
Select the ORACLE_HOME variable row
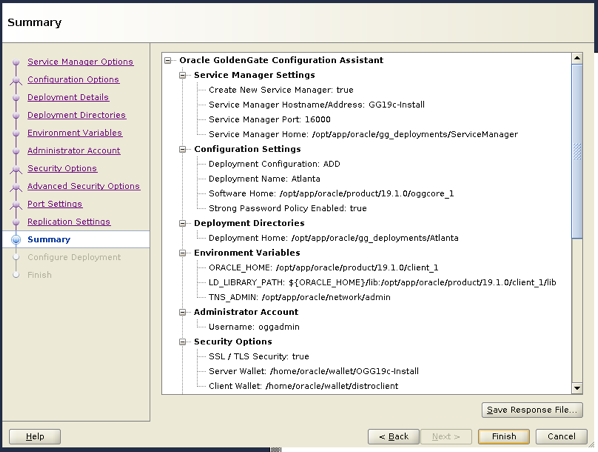(323, 268)
